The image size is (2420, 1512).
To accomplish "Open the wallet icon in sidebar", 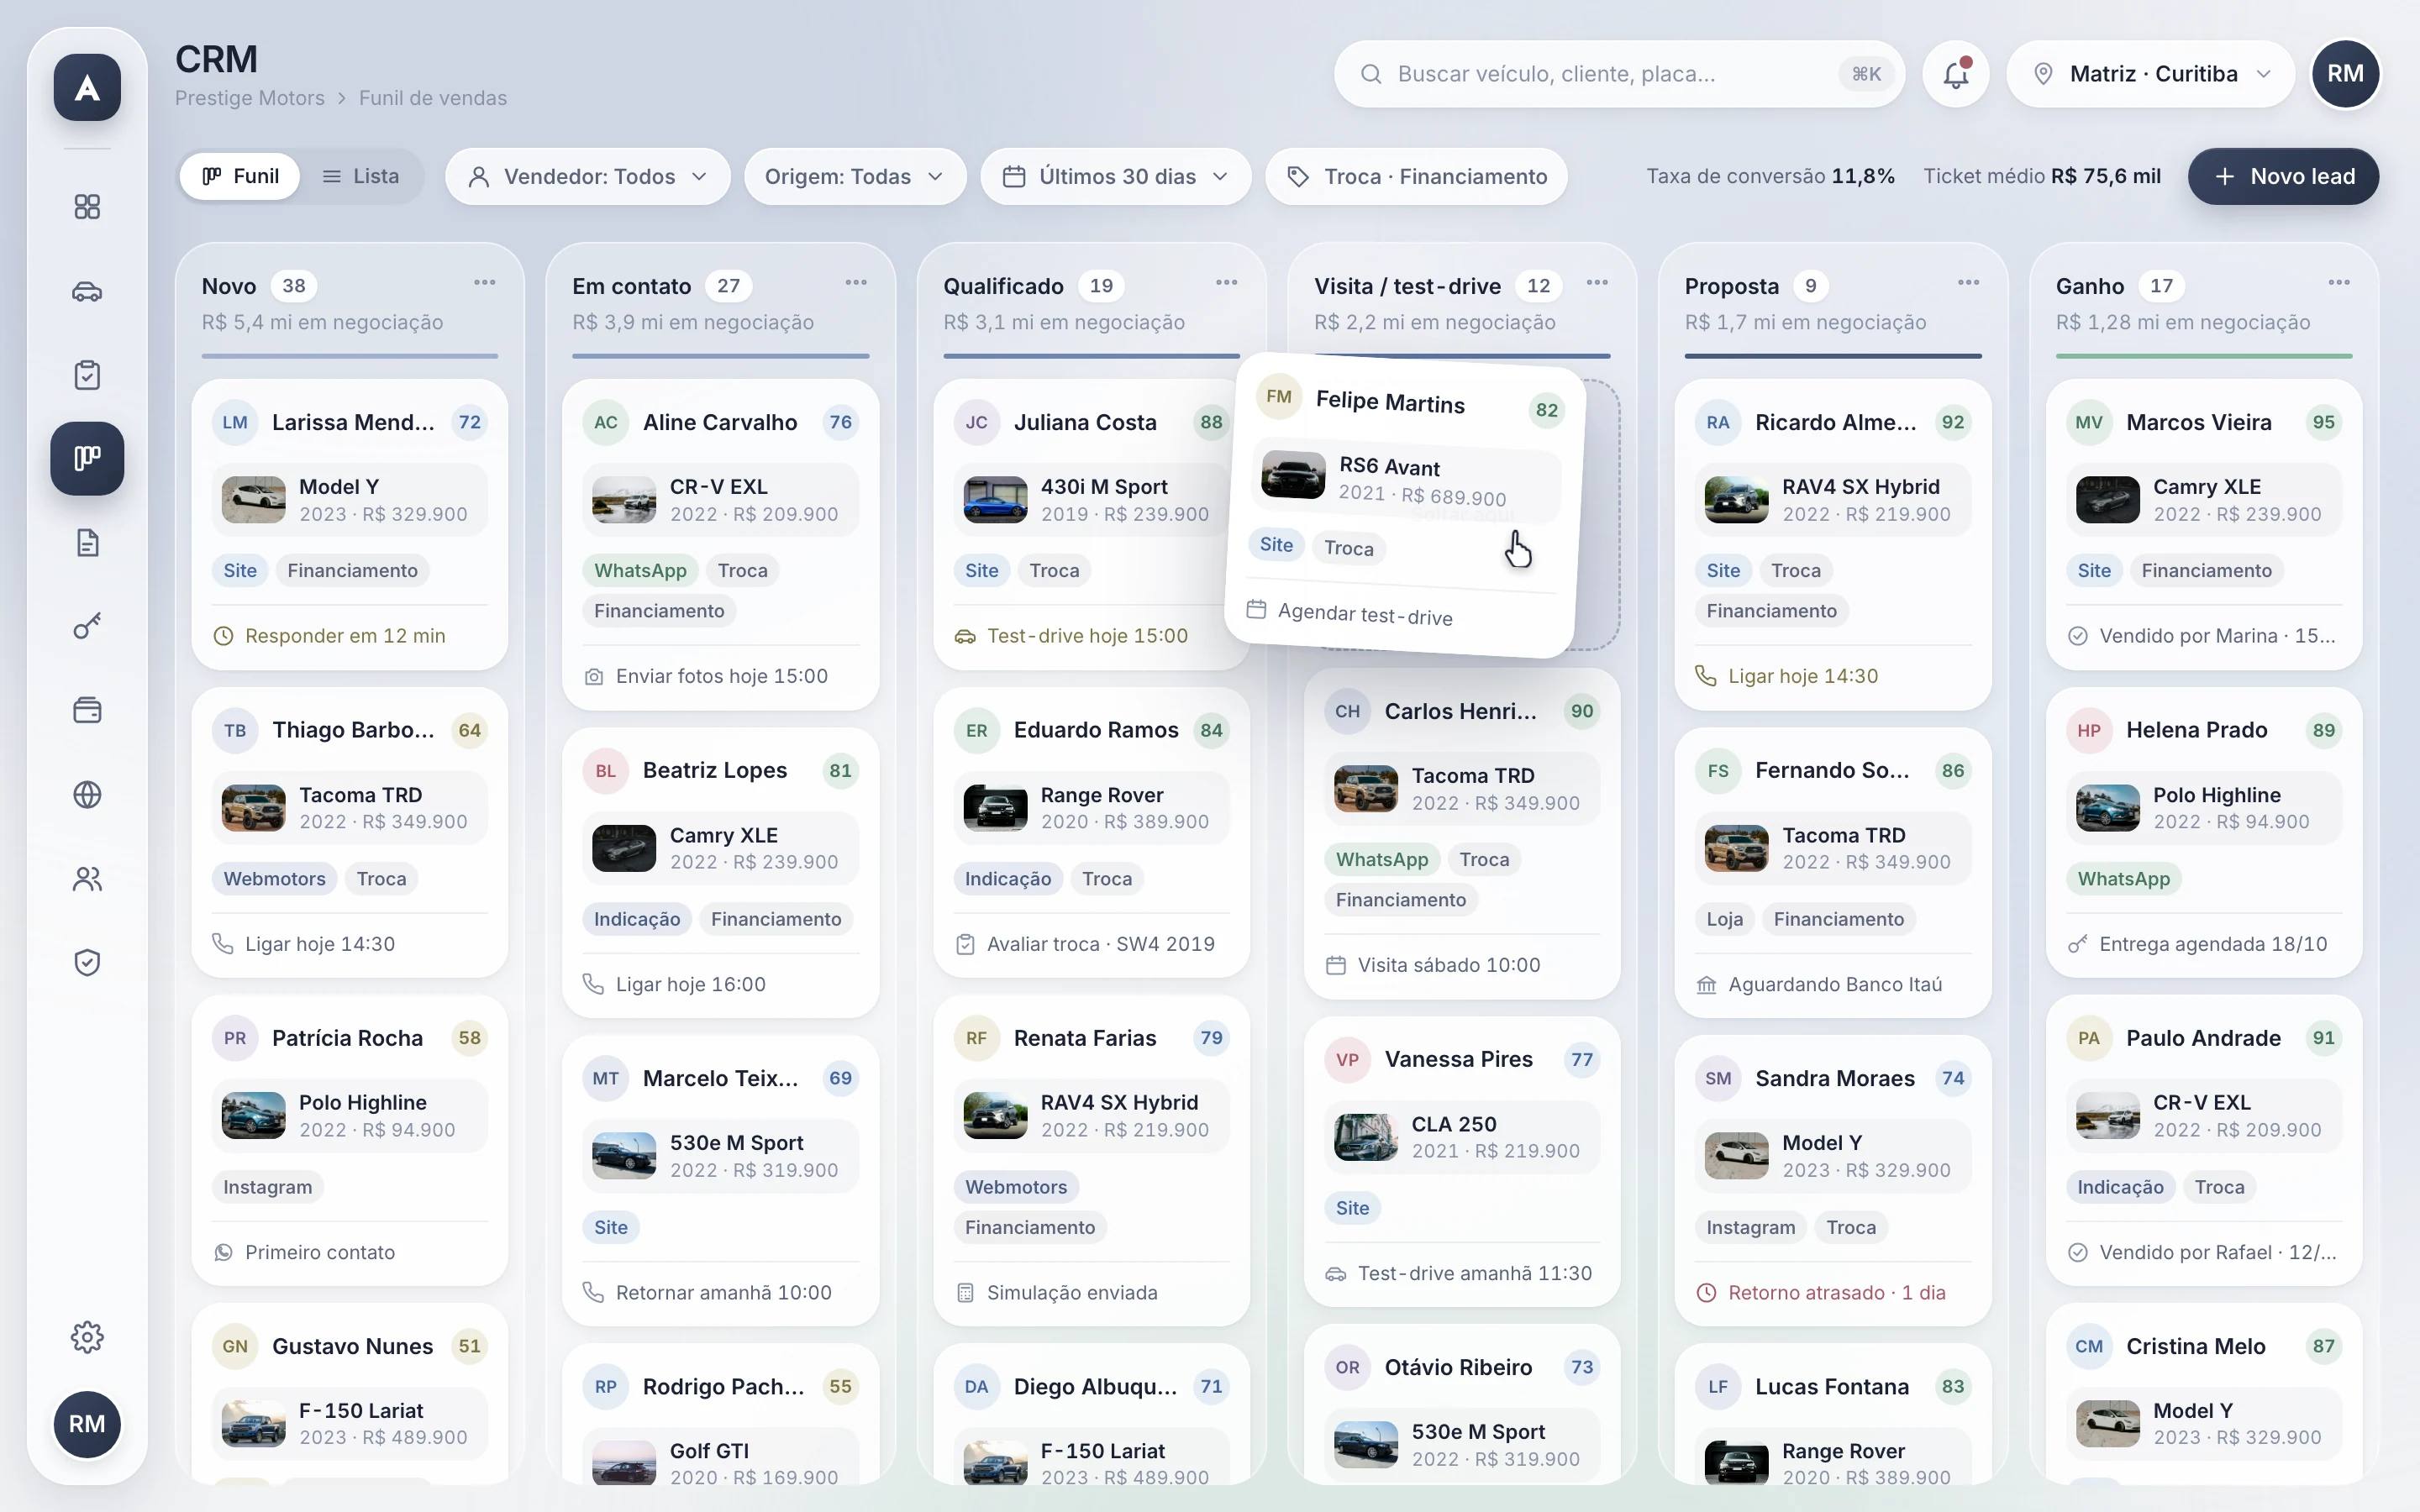I will point(87,711).
